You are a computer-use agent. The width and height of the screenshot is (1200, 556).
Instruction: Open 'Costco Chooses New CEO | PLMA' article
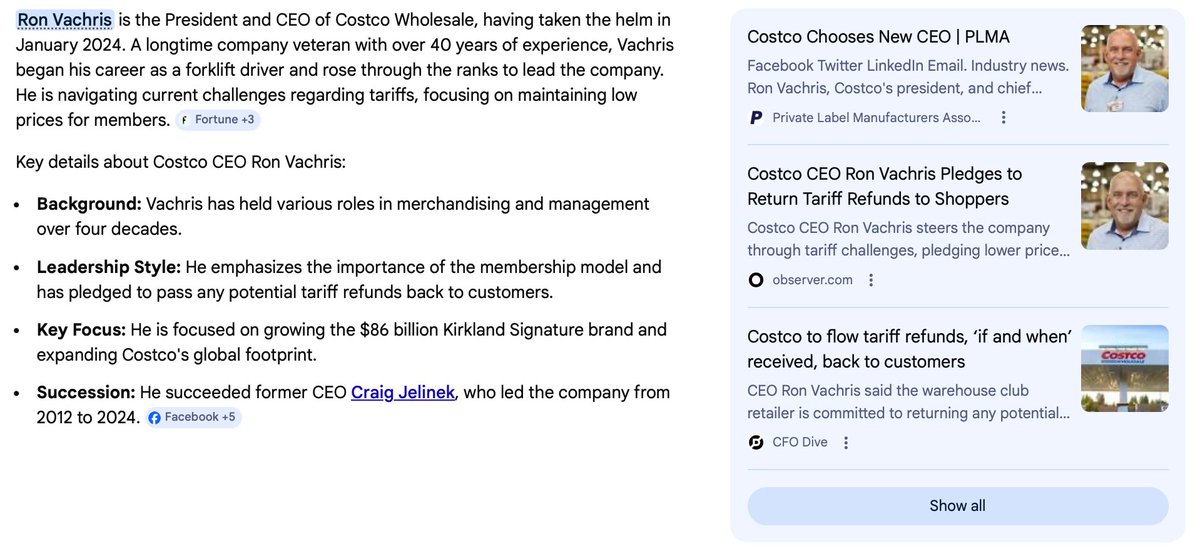click(x=878, y=37)
